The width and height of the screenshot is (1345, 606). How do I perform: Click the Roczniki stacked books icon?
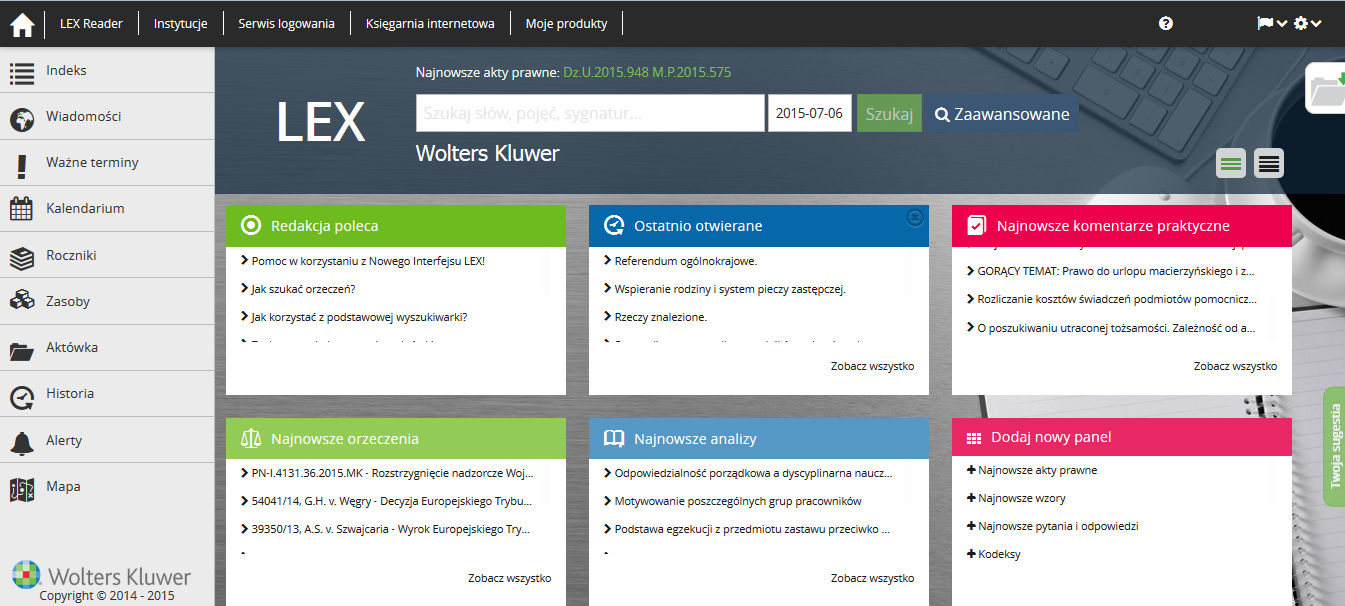[x=22, y=257]
